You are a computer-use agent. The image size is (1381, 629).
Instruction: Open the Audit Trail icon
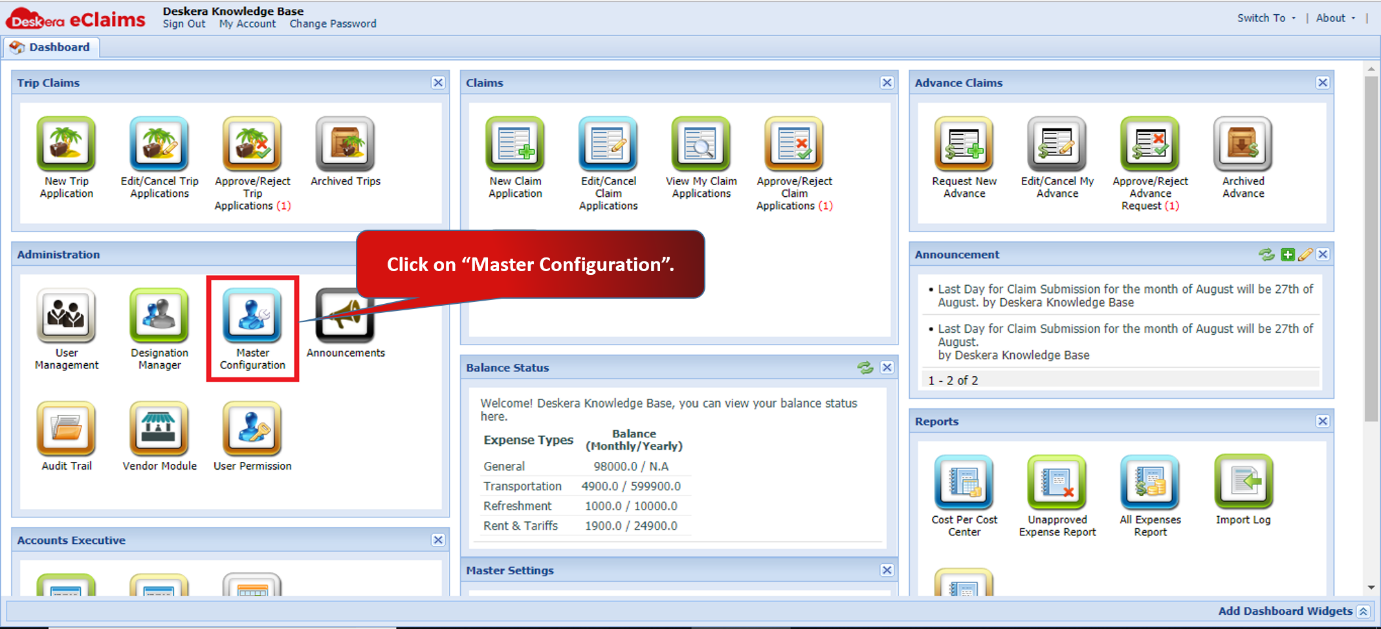[x=66, y=429]
